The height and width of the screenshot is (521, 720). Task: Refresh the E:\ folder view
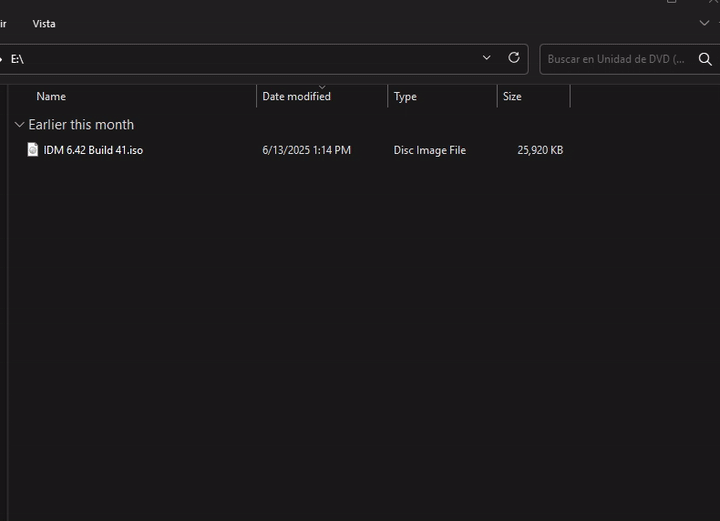coord(514,58)
